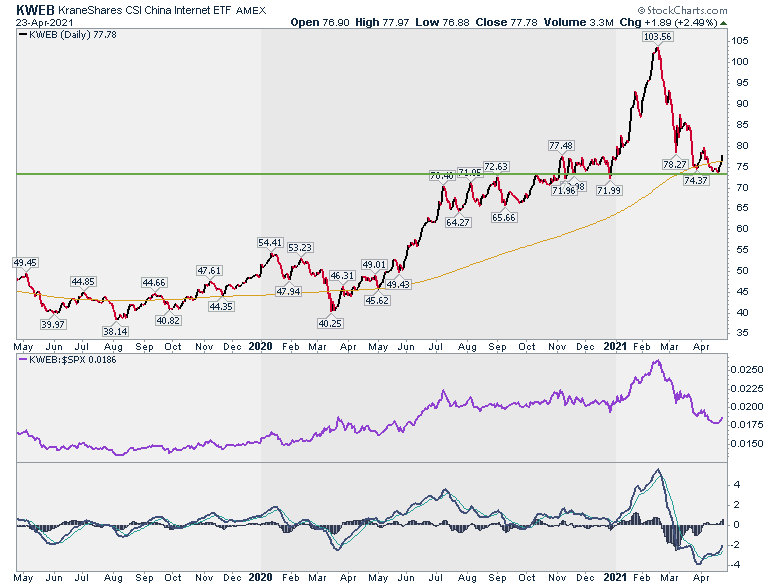This screenshot has height=586, width=780.
Task: Click the 45.62 price label
Action: click(377, 300)
